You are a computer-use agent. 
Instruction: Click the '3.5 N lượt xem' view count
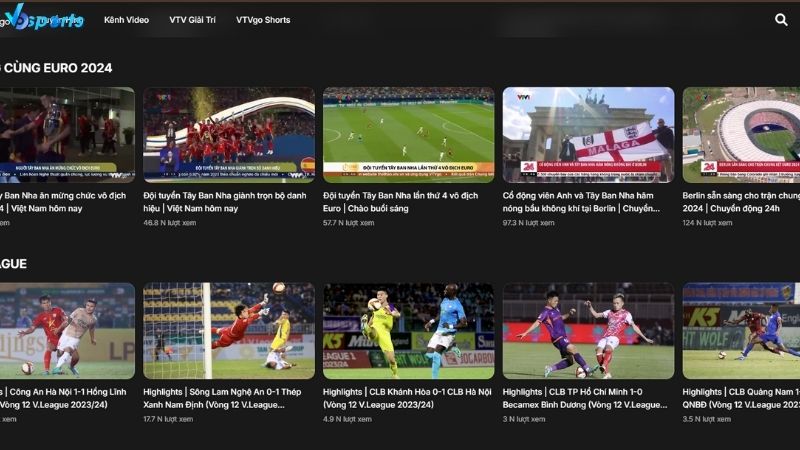707,419
